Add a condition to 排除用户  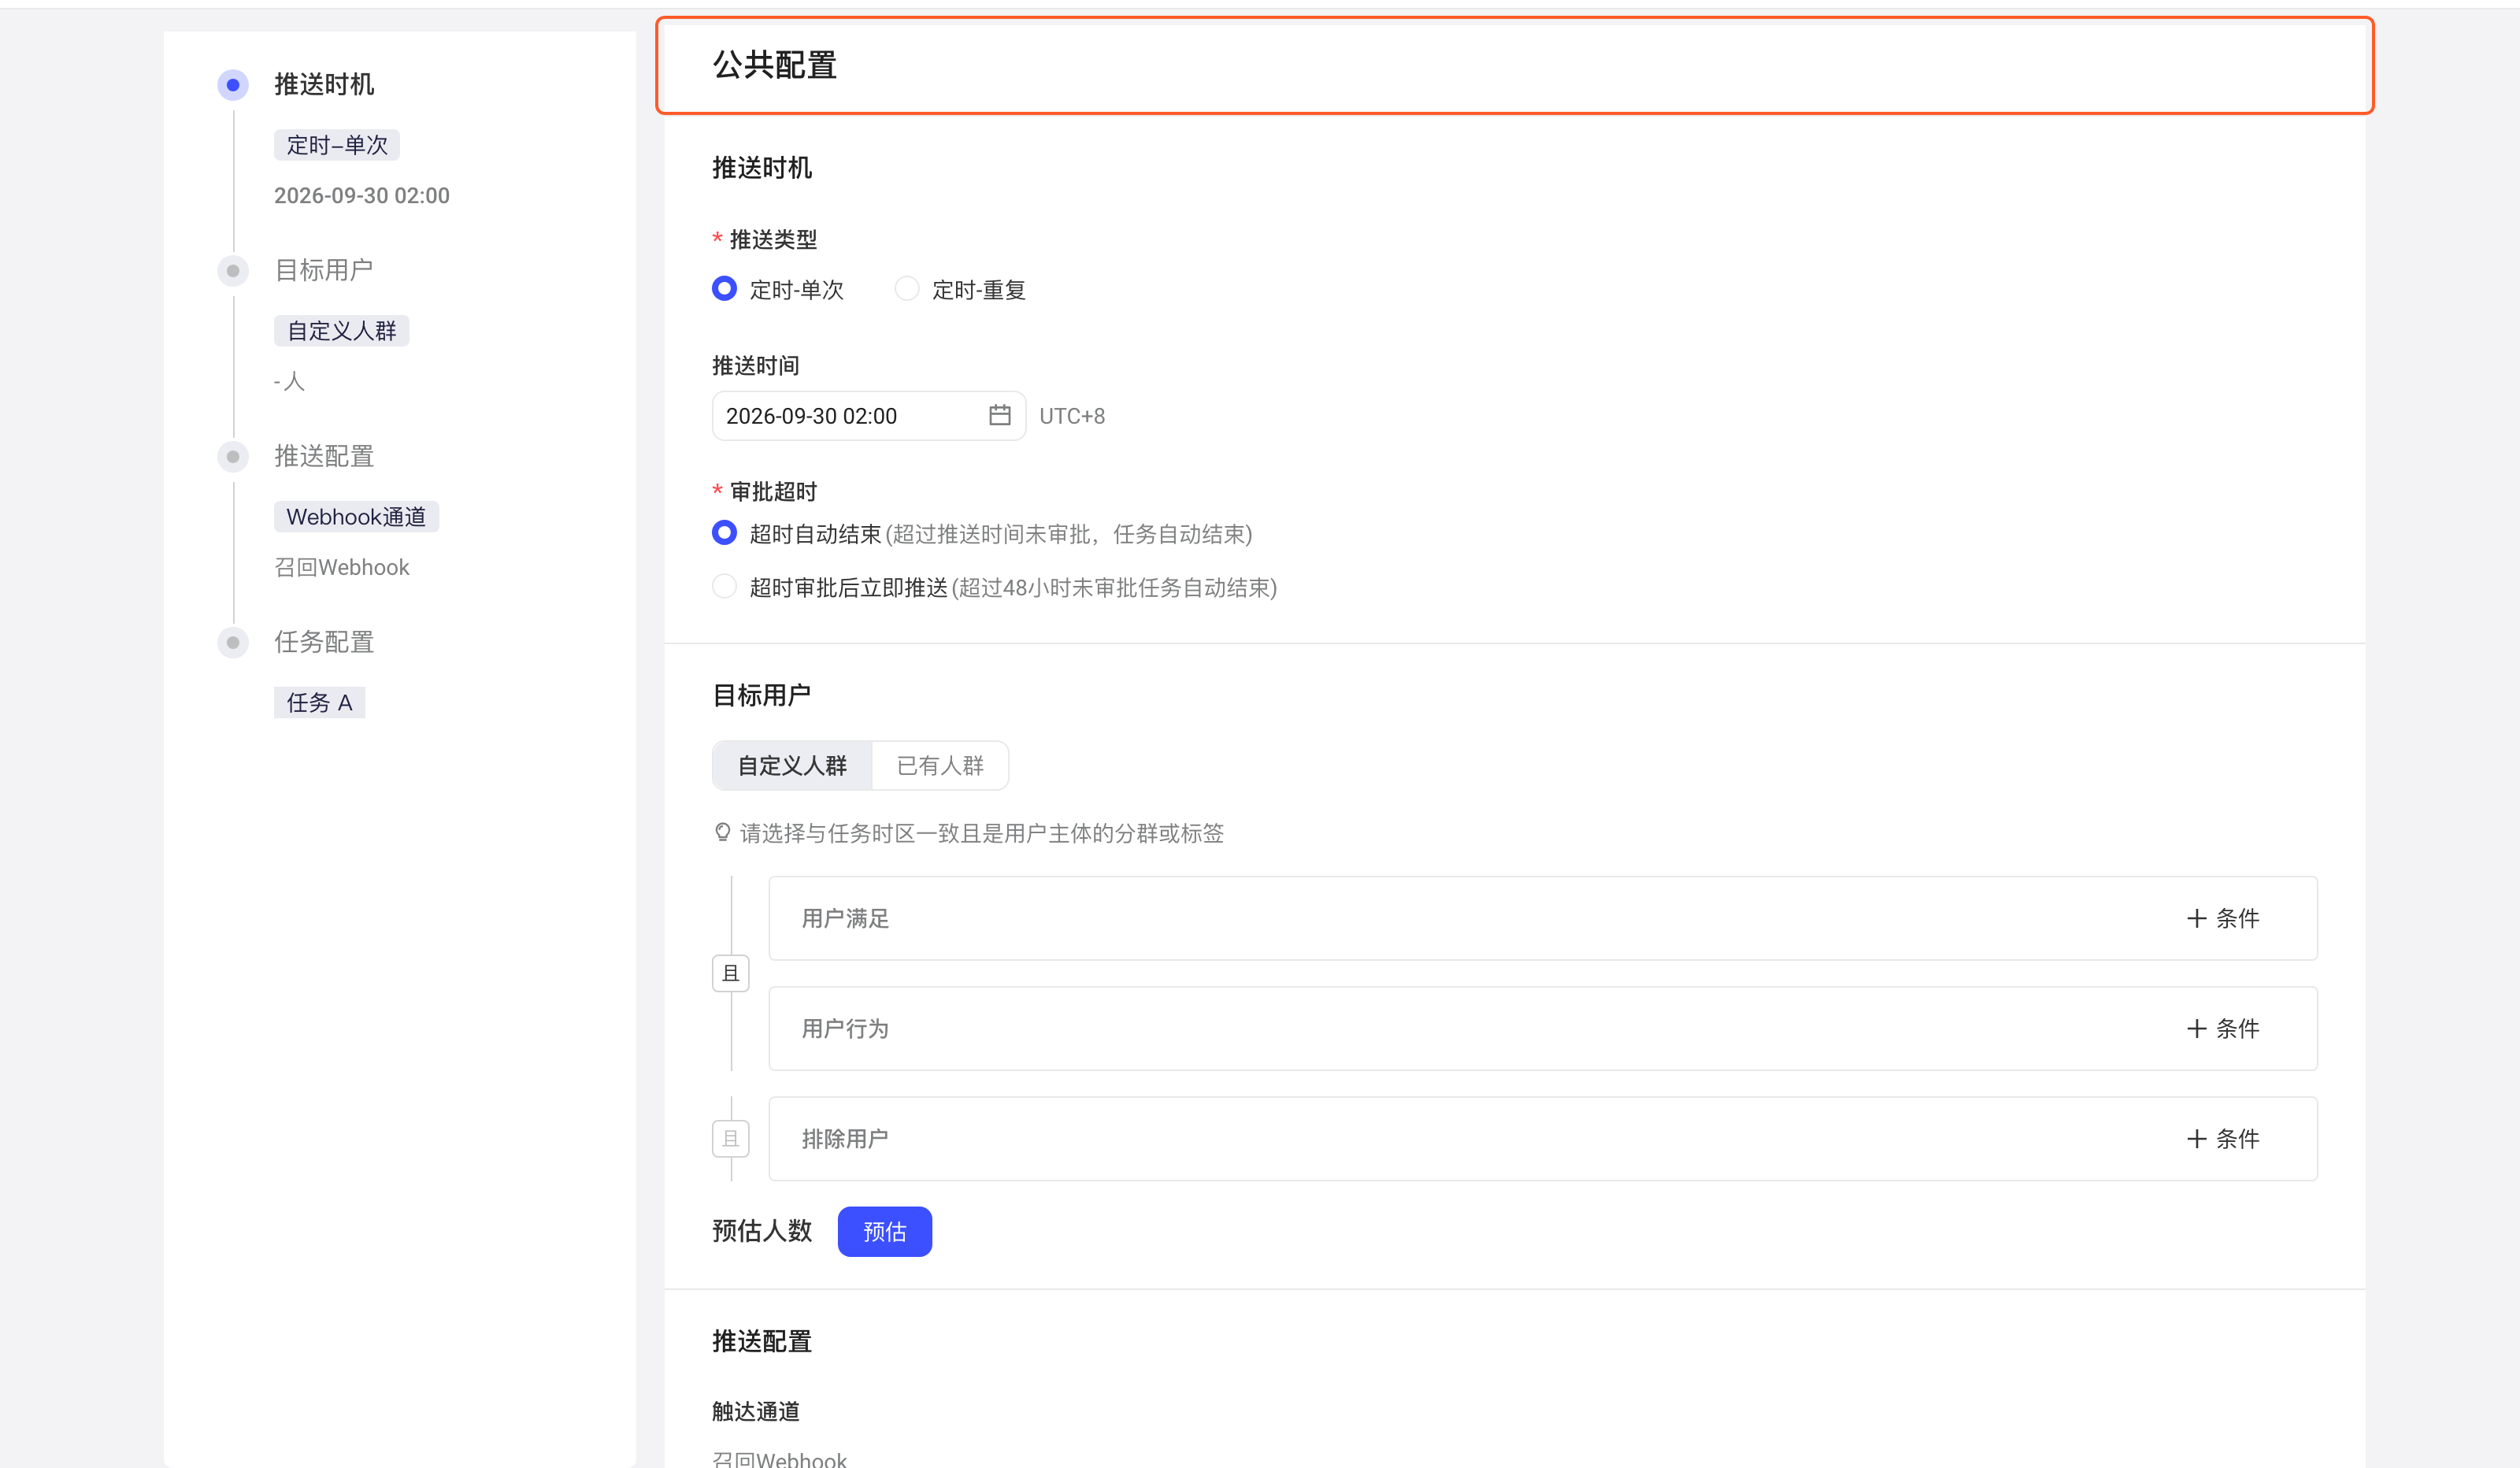point(2223,1138)
